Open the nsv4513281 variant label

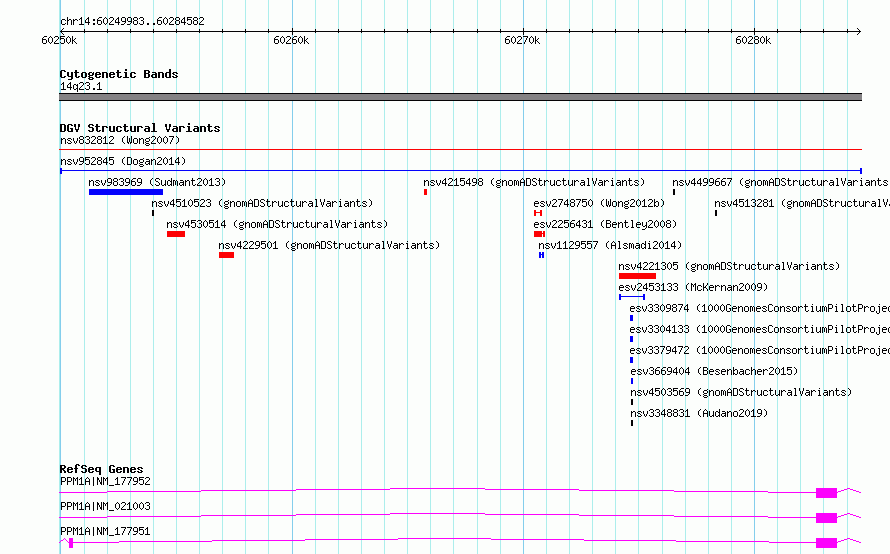click(x=802, y=203)
